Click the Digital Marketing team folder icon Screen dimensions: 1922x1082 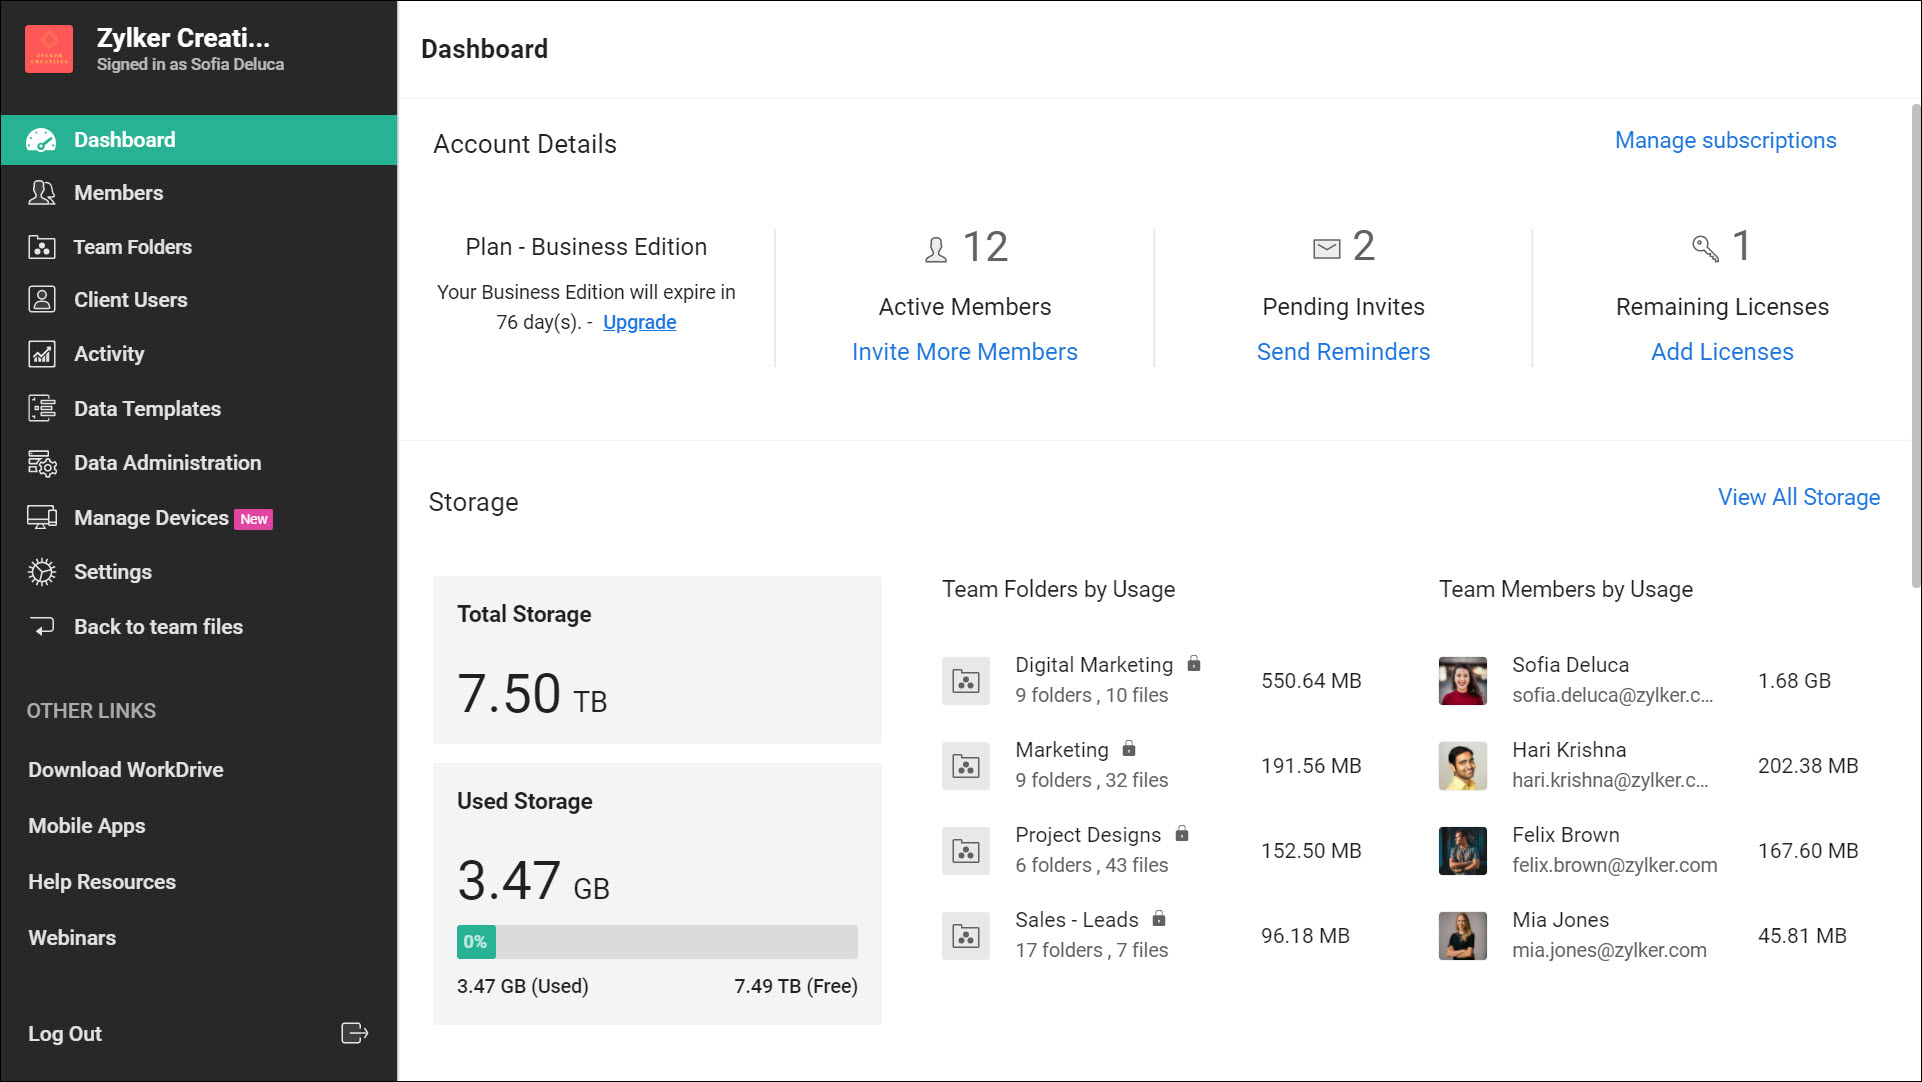pos(965,681)
